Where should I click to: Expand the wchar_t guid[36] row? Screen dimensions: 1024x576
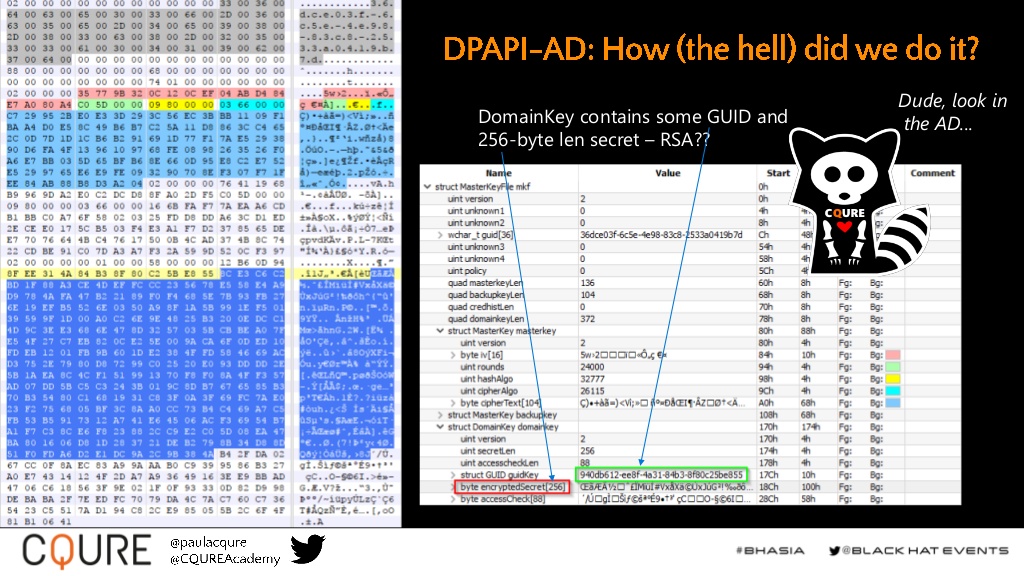pyautogui.click(x=441, y=235)
